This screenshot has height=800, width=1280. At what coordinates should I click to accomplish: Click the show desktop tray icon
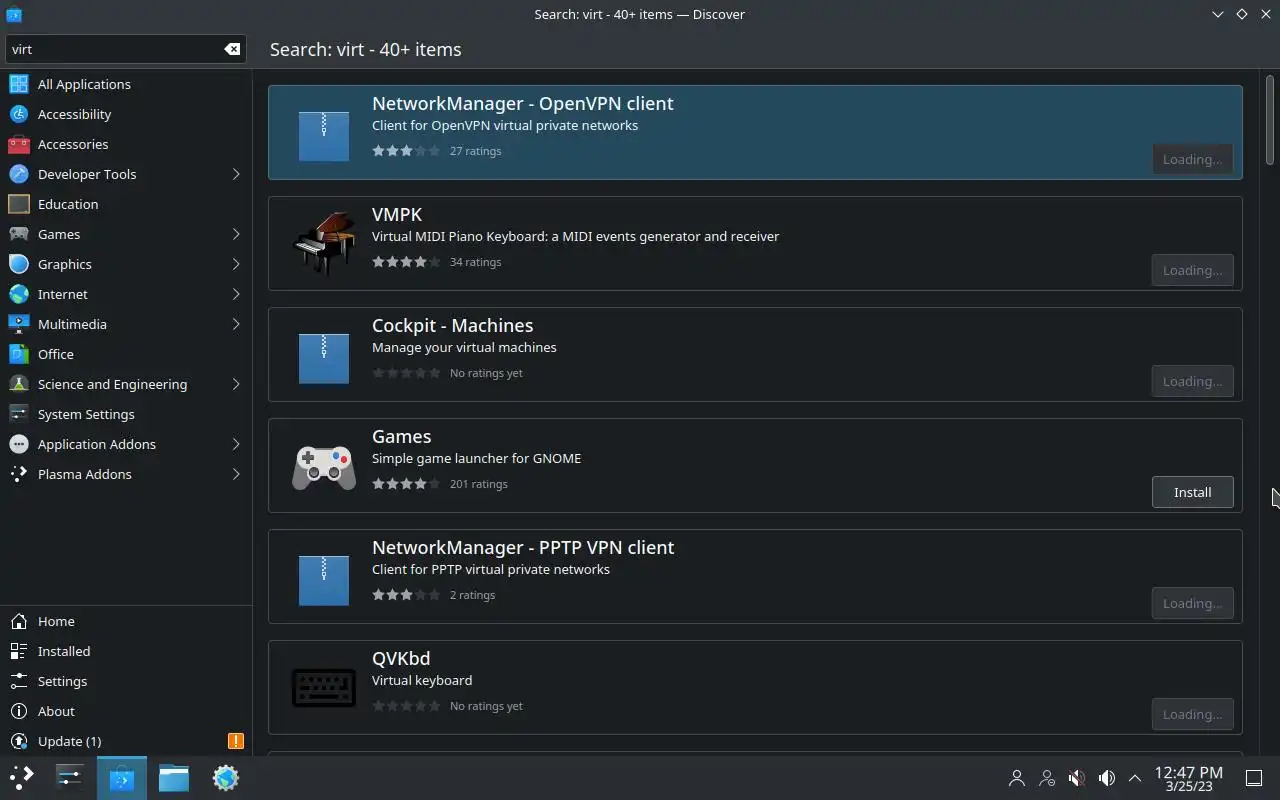[1254, 778]
